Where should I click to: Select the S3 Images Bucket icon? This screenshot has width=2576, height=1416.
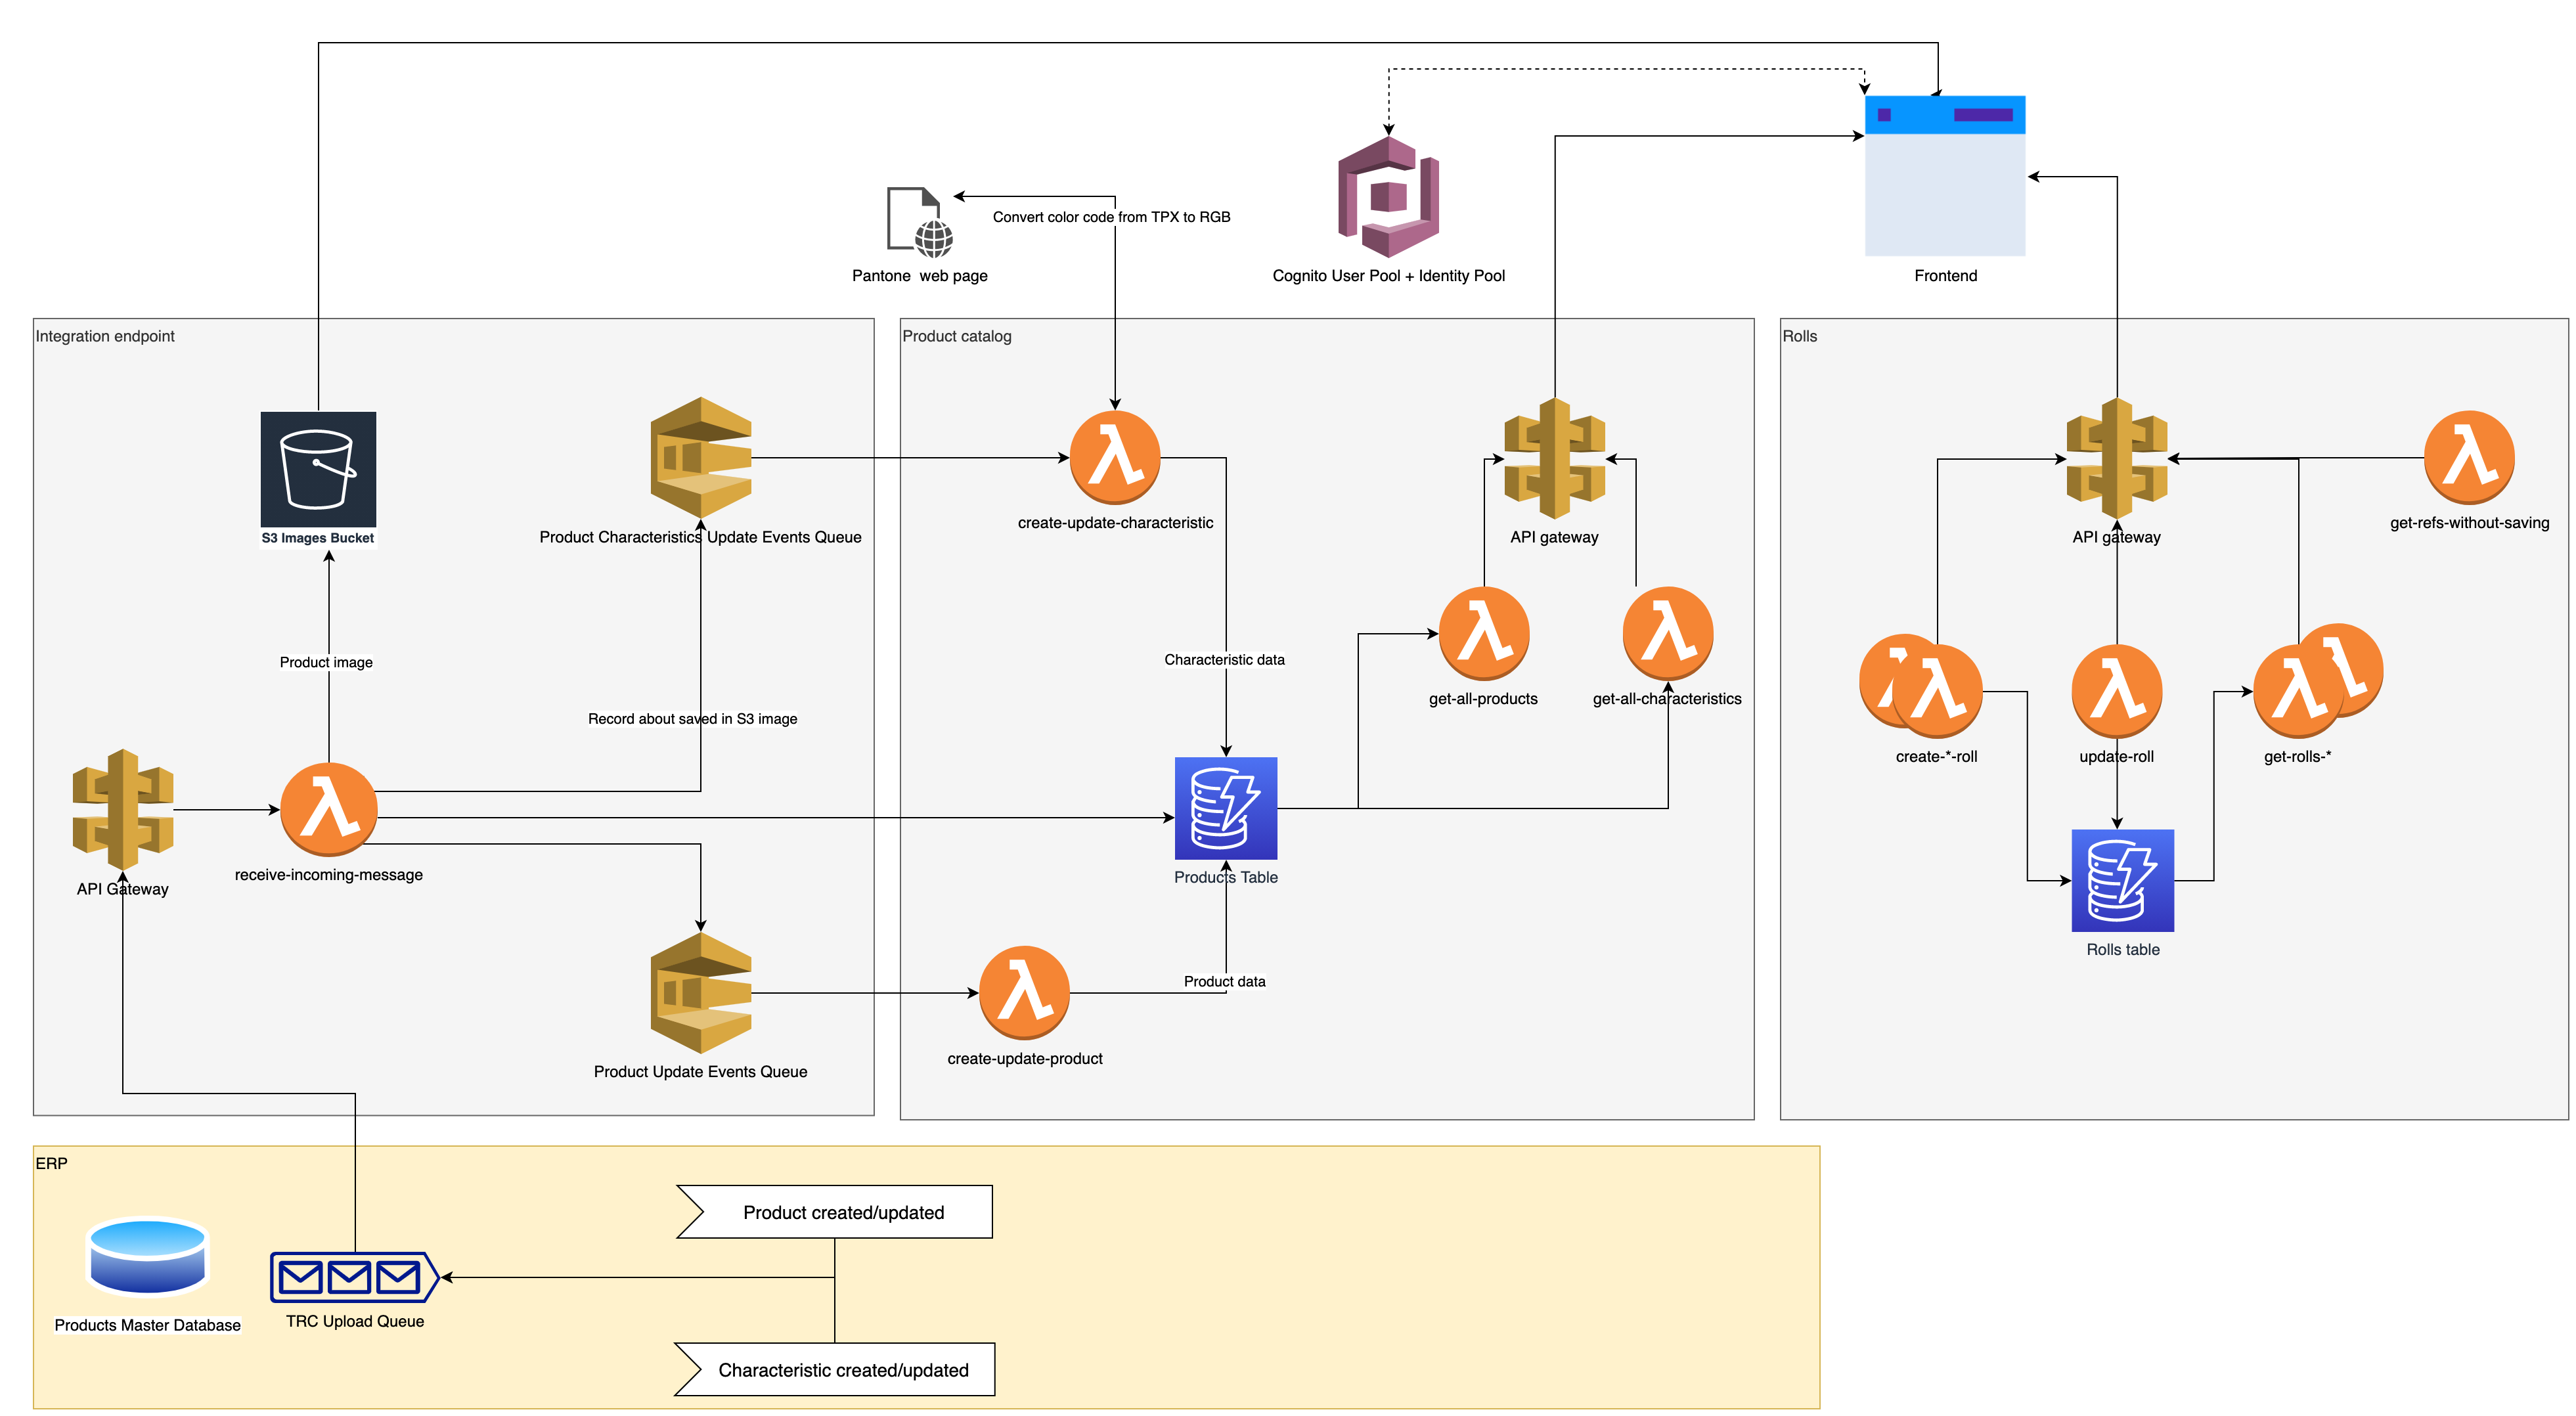(x=318, y=469)
